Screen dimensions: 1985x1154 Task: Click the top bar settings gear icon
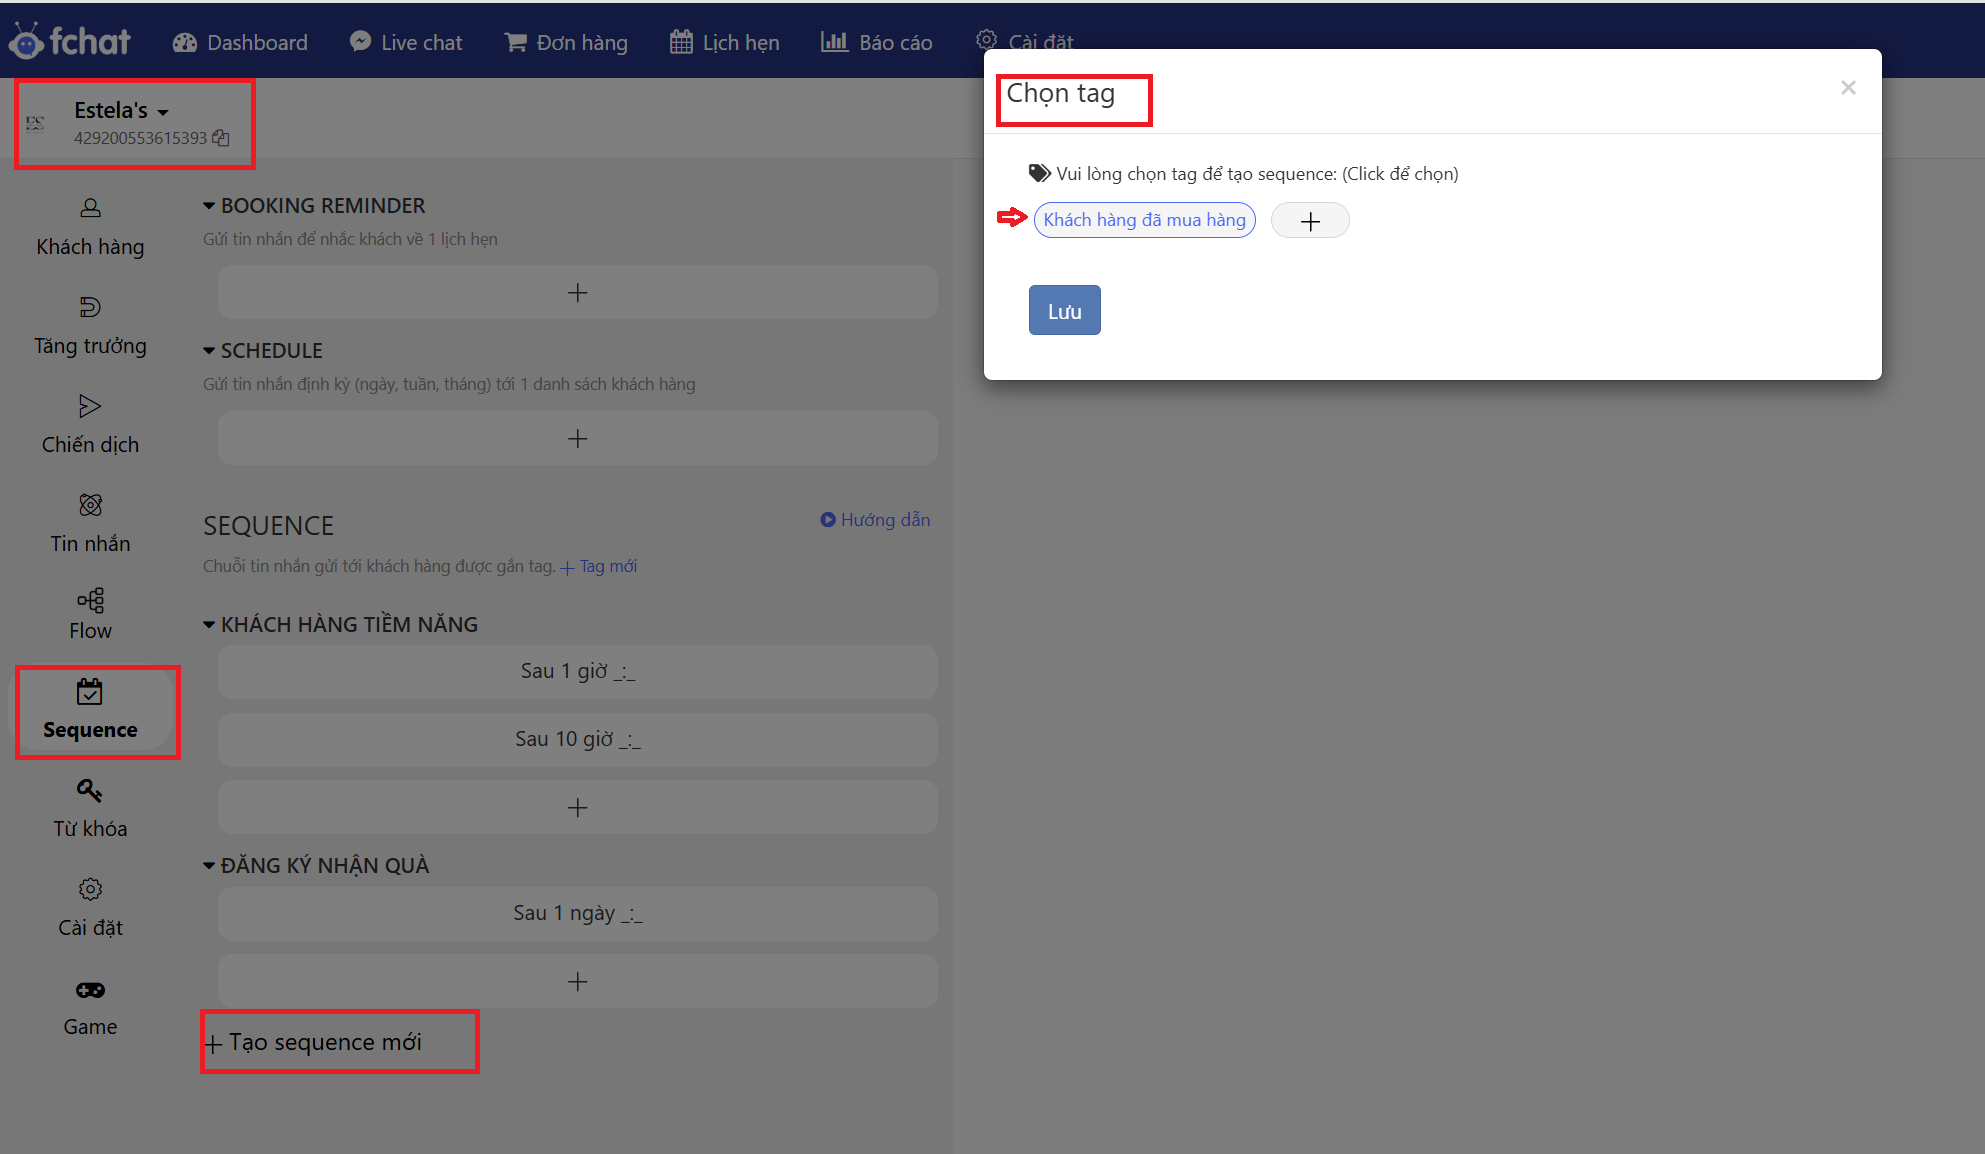(x=986, y=40)
